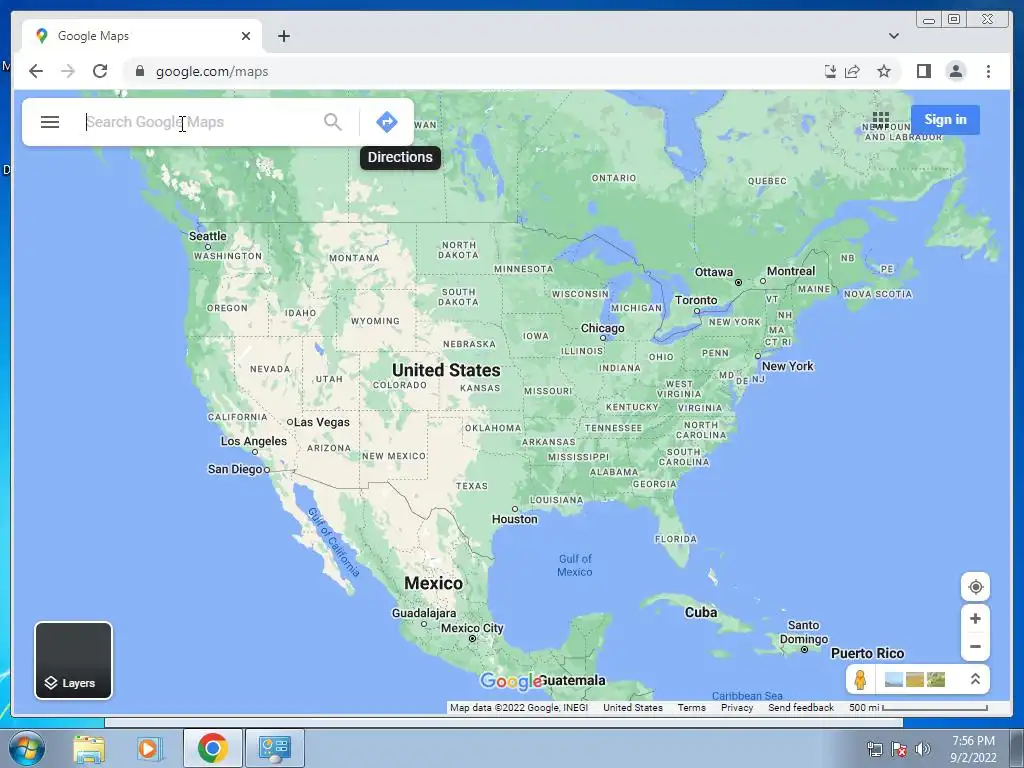Click the Seattle city label
Image resolution: width=1024 pixels, height=768 pixels.
(x=208, y=236)
